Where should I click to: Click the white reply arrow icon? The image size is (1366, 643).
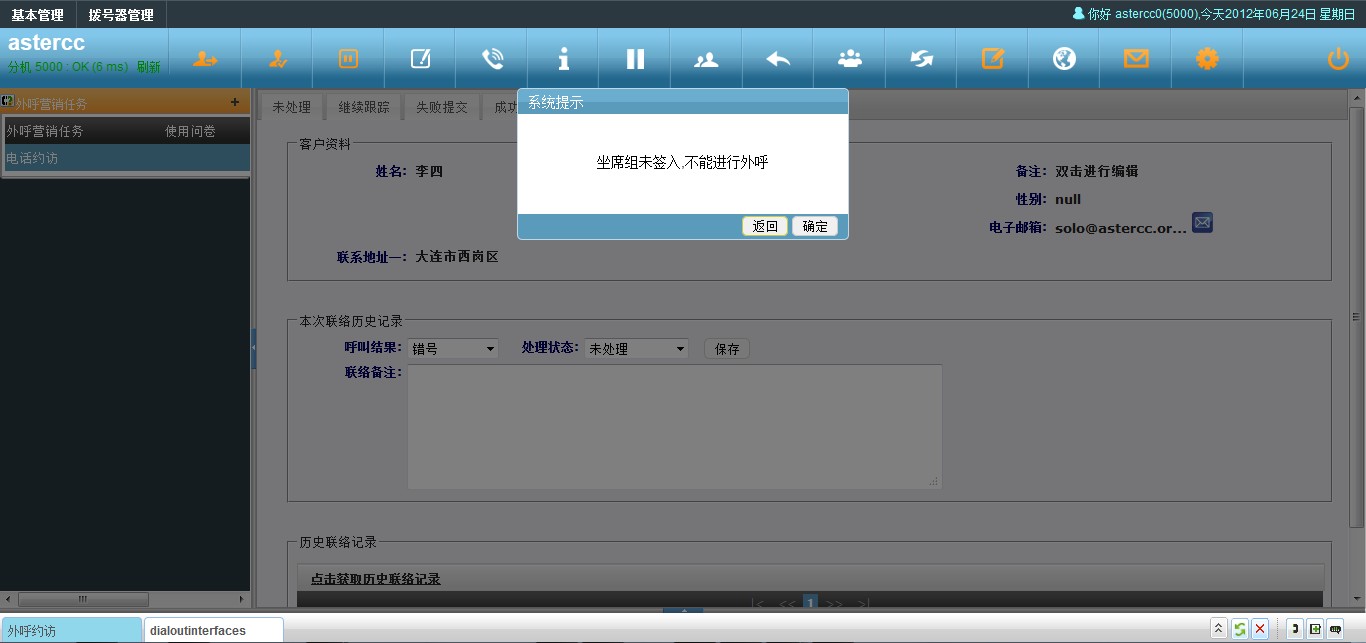pyautogui.click(x=778, y=59)
